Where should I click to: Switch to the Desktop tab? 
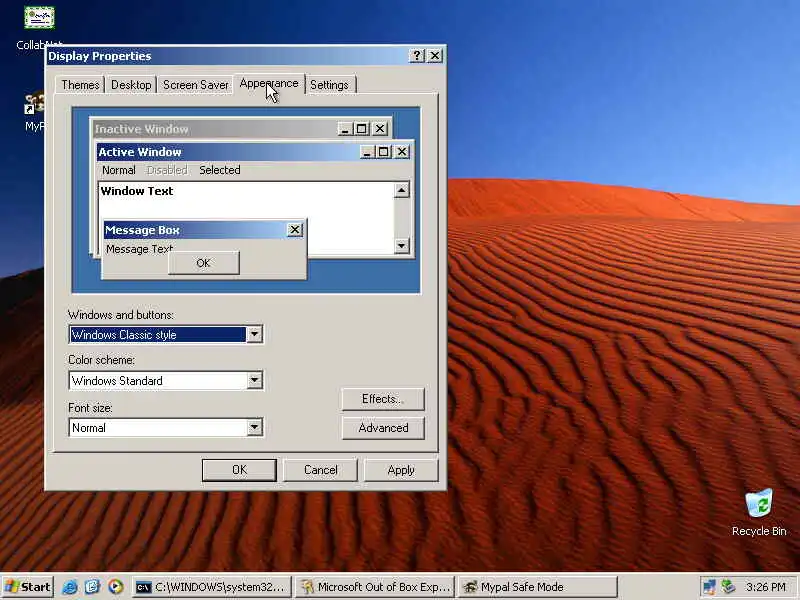tap(131, 85)
